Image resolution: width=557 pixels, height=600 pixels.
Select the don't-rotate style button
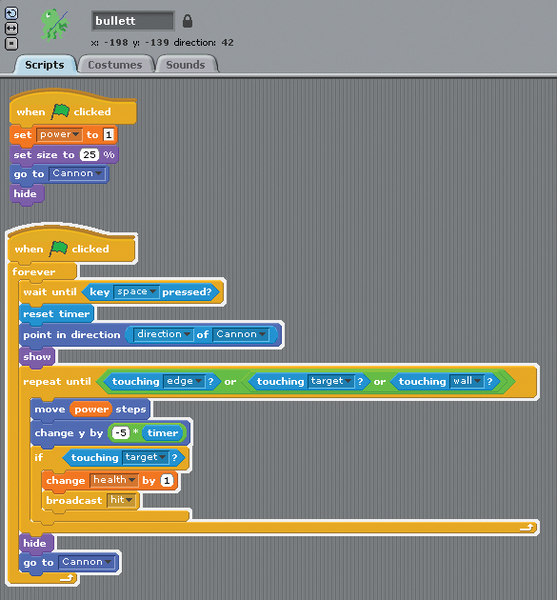click(x=11, y=44)
